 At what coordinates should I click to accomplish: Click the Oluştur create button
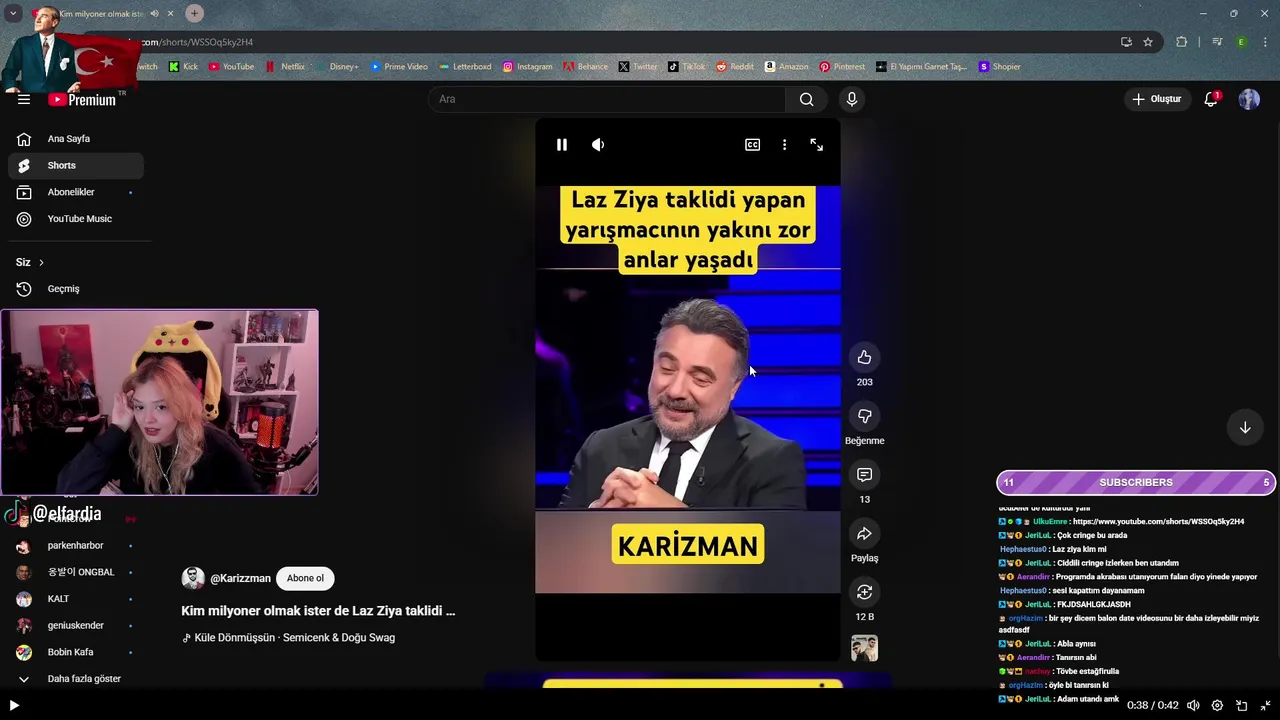(1156, 99)
